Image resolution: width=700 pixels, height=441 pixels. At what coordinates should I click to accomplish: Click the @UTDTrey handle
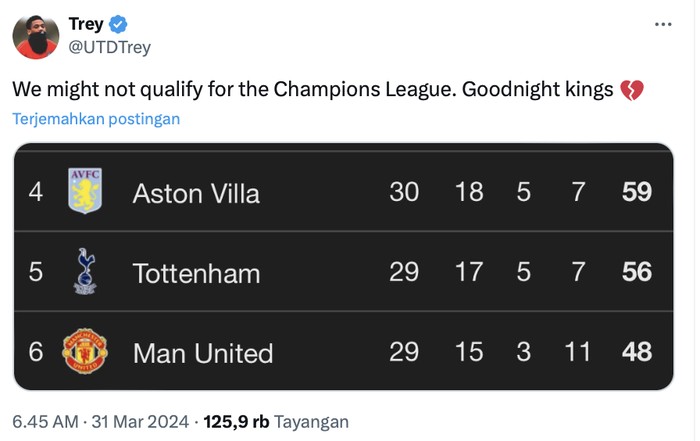(109, 47)
